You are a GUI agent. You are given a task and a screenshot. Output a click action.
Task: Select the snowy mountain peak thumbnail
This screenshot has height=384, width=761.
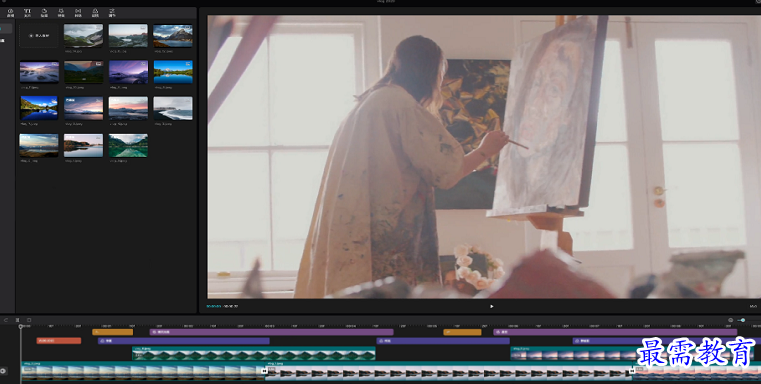pos(173,36)
